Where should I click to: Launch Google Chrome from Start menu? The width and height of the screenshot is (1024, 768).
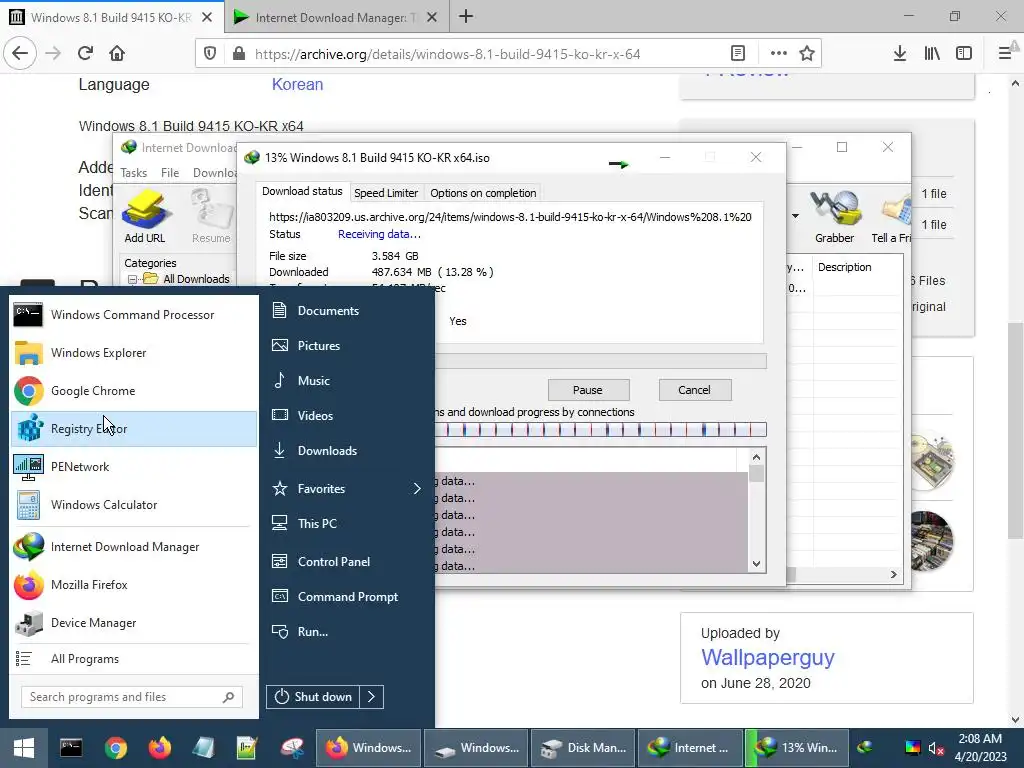point(134,391)
